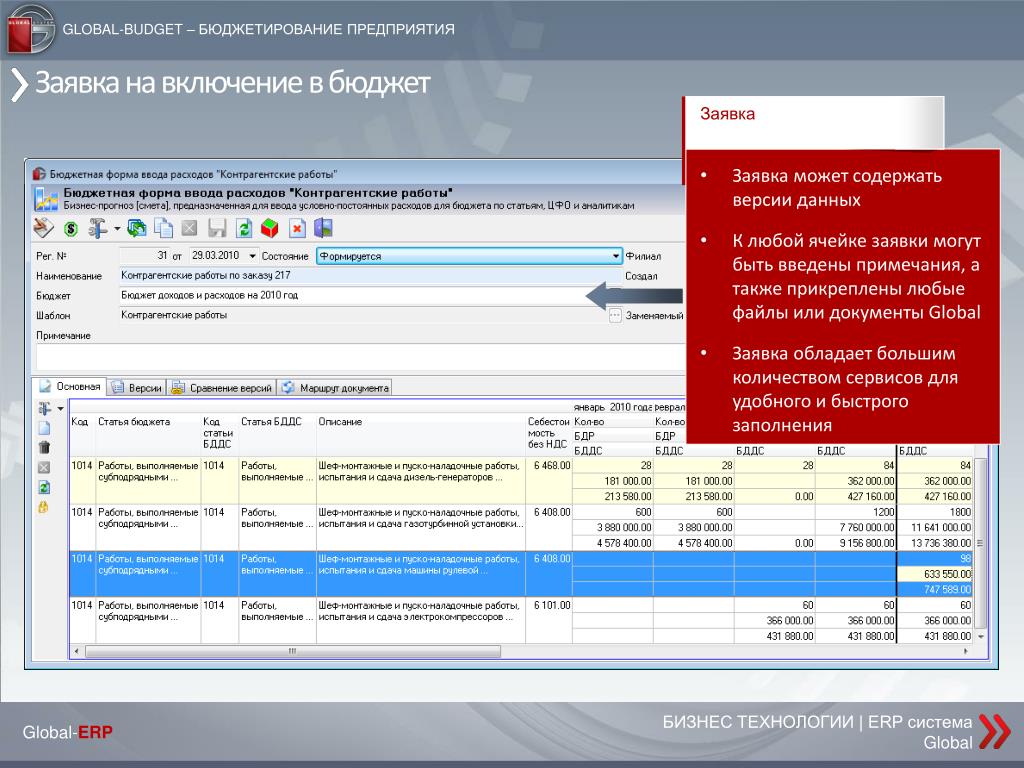Viewport: 1024px width, 768px height.
Task: Click the chart icon in the form header
Action: pyautogui.click(x=46, y=199)
